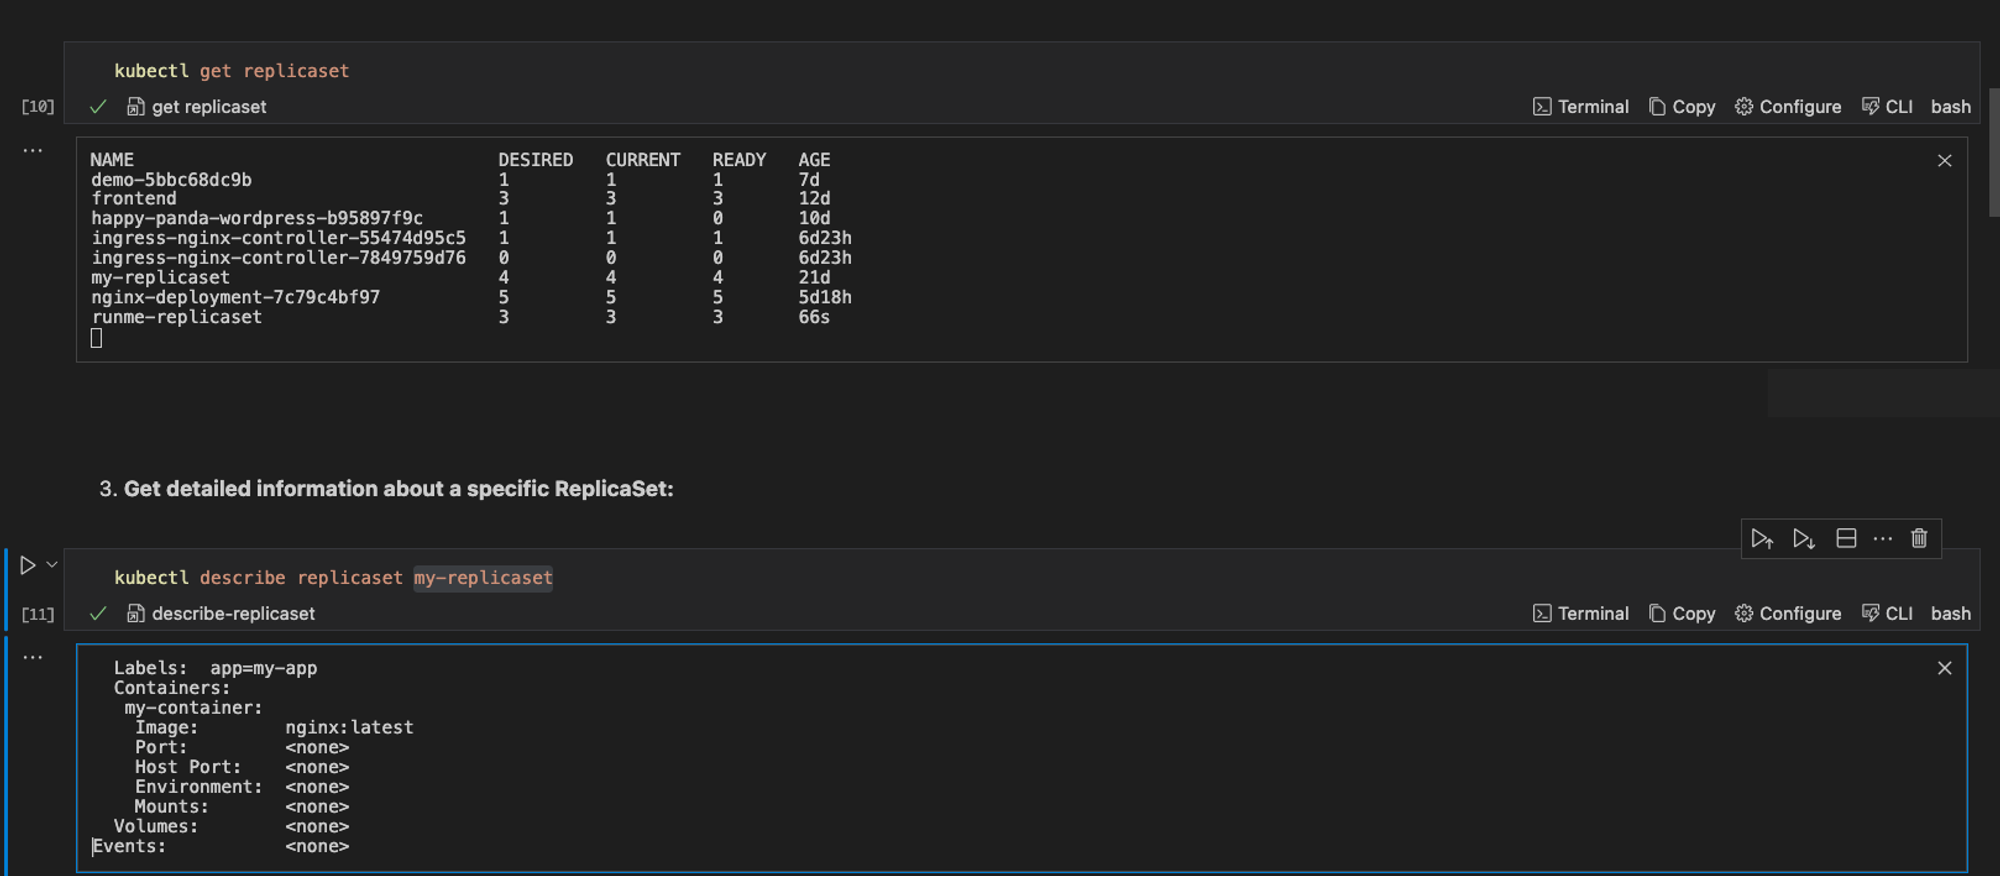Copy output of describe-replicaset cell
This screenshot has width=2000, height=876.
coord(1682,614)
